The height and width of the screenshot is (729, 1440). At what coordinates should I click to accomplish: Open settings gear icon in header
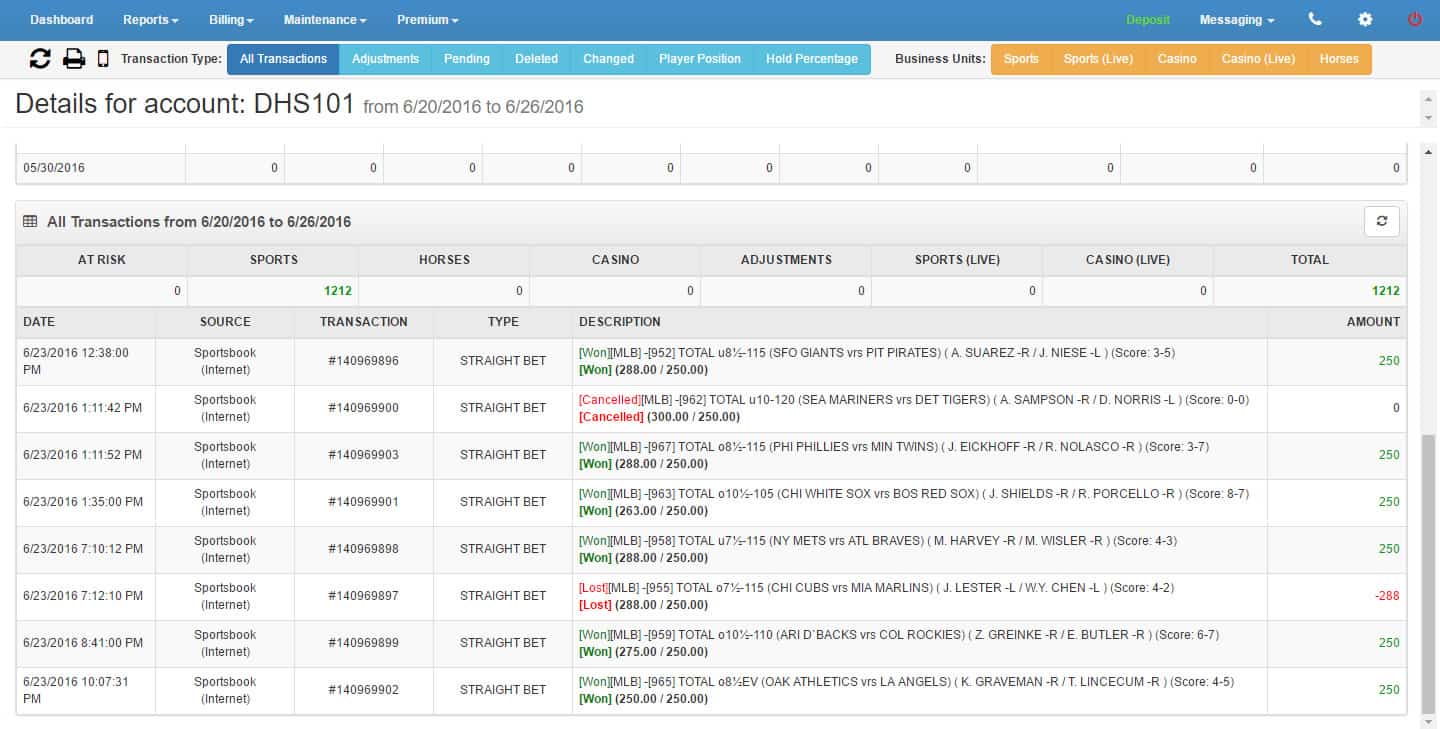coord(1365,19)
